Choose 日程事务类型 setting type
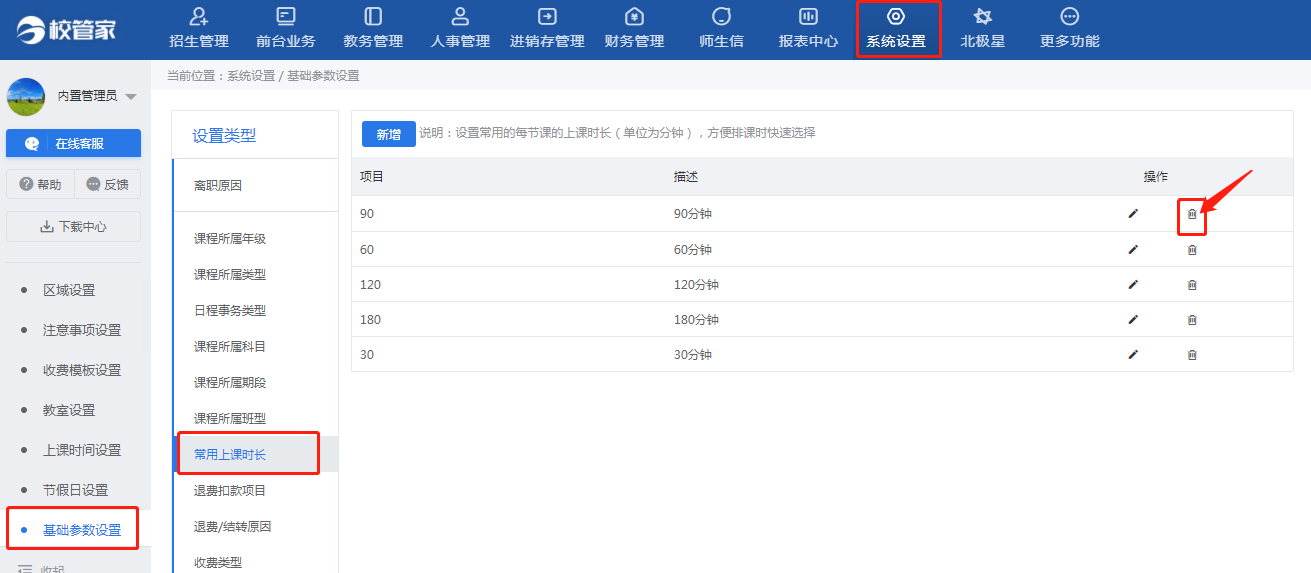Image resolution: width=1311 pixels, height=573 pixels. pyautogui.click(x=230, y=311)
